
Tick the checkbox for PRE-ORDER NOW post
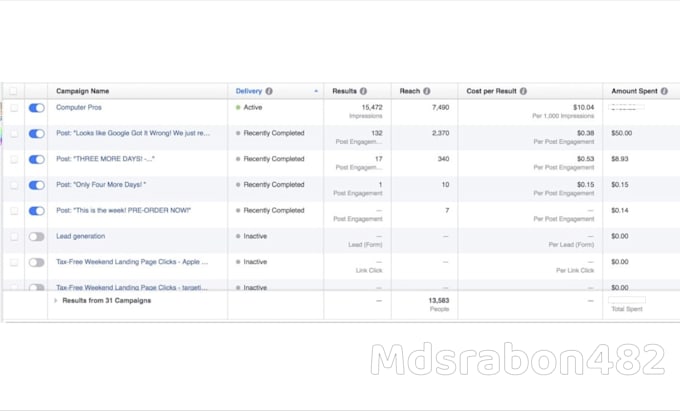(x=14, y=211)
